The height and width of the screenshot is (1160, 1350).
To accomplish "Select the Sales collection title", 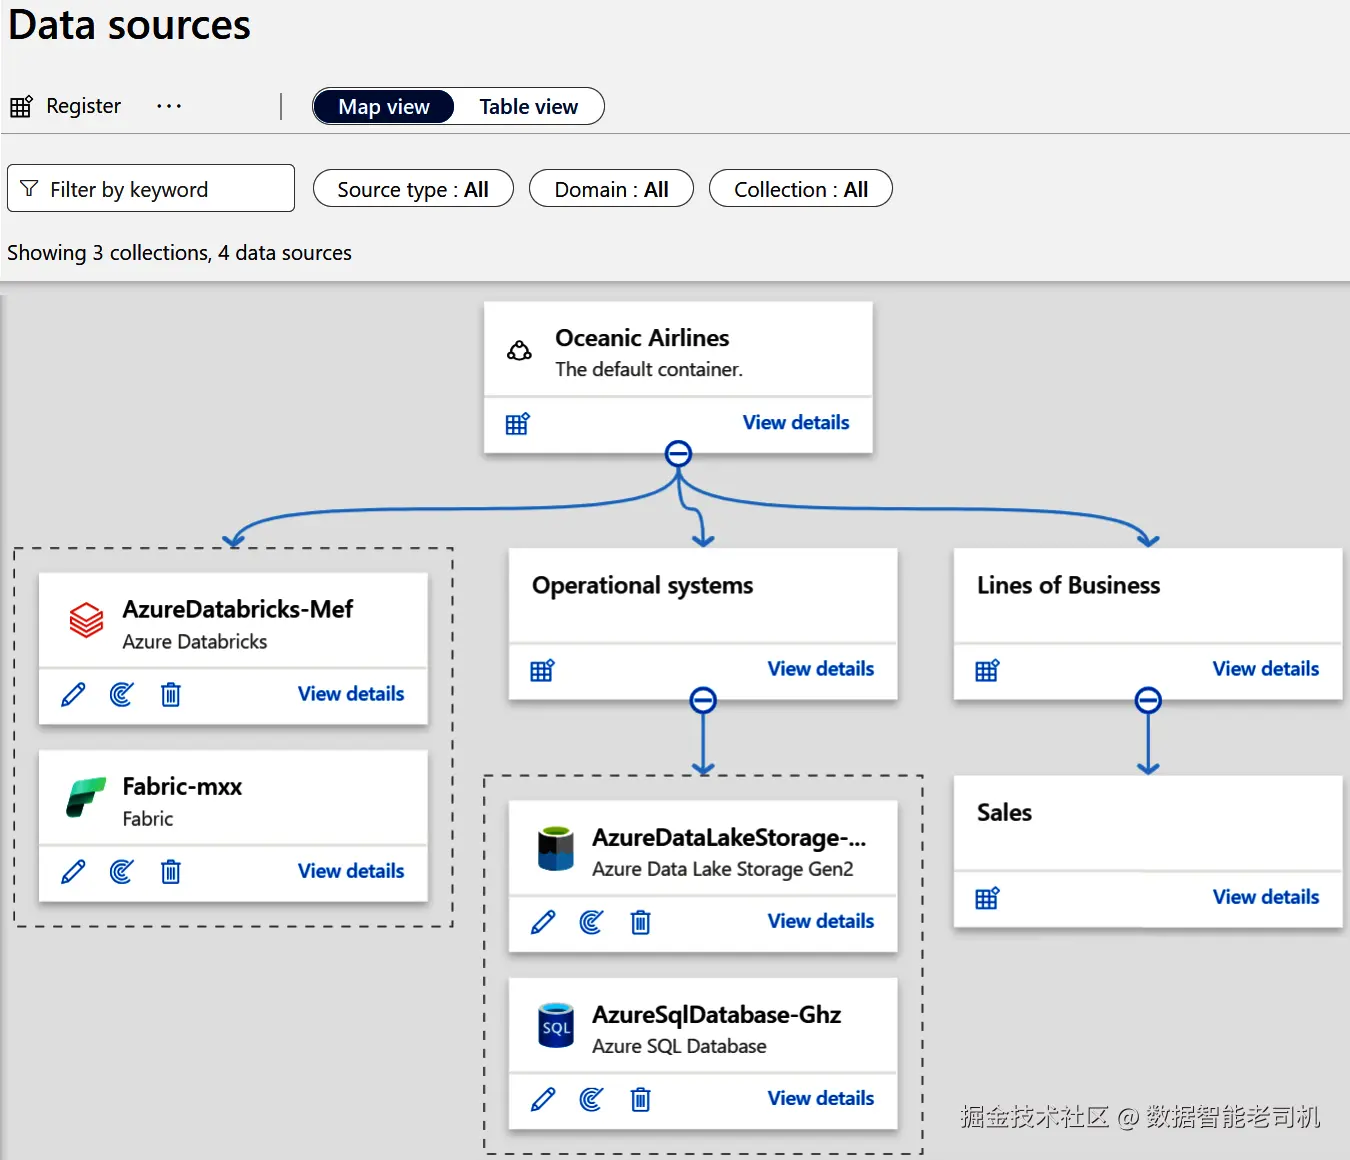I will click(x=1004, y=813).
